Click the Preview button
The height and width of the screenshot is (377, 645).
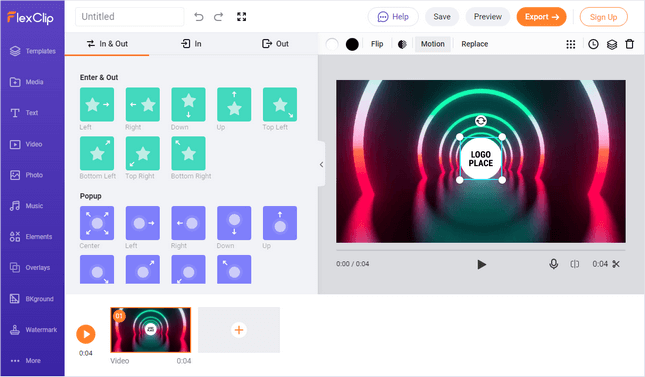click(x=487, y=17)
